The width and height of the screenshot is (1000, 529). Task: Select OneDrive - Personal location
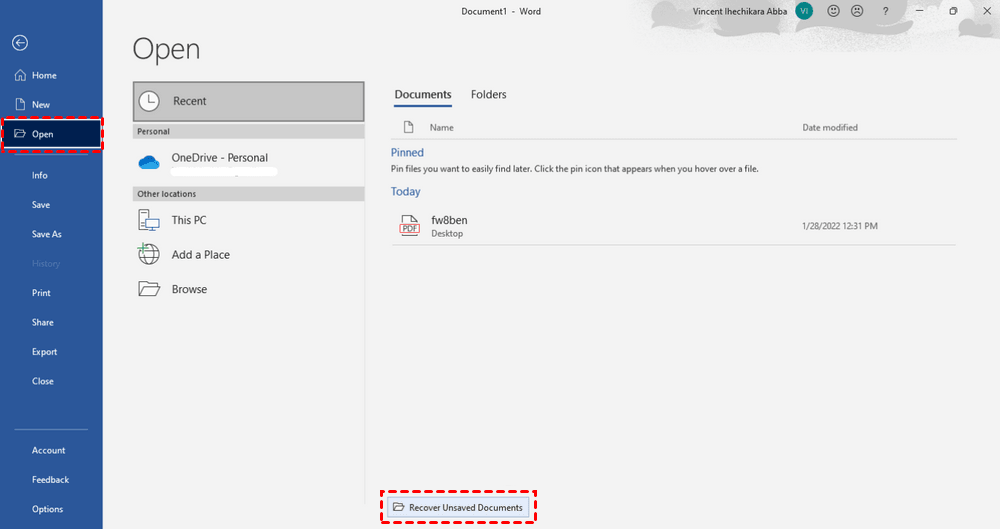[x=249, y=163]
